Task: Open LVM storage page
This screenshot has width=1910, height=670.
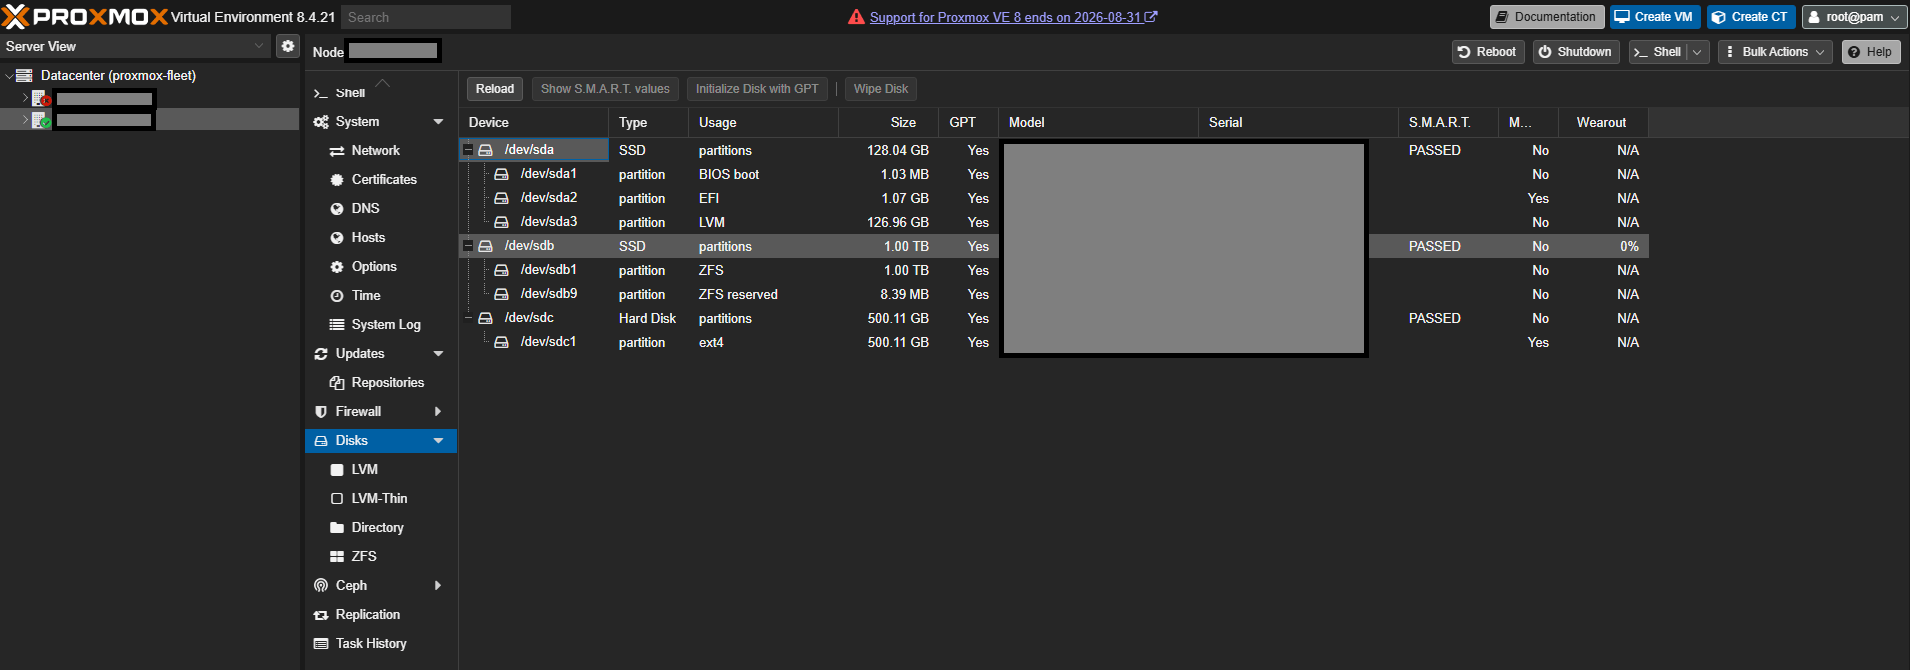Action: 364,469
